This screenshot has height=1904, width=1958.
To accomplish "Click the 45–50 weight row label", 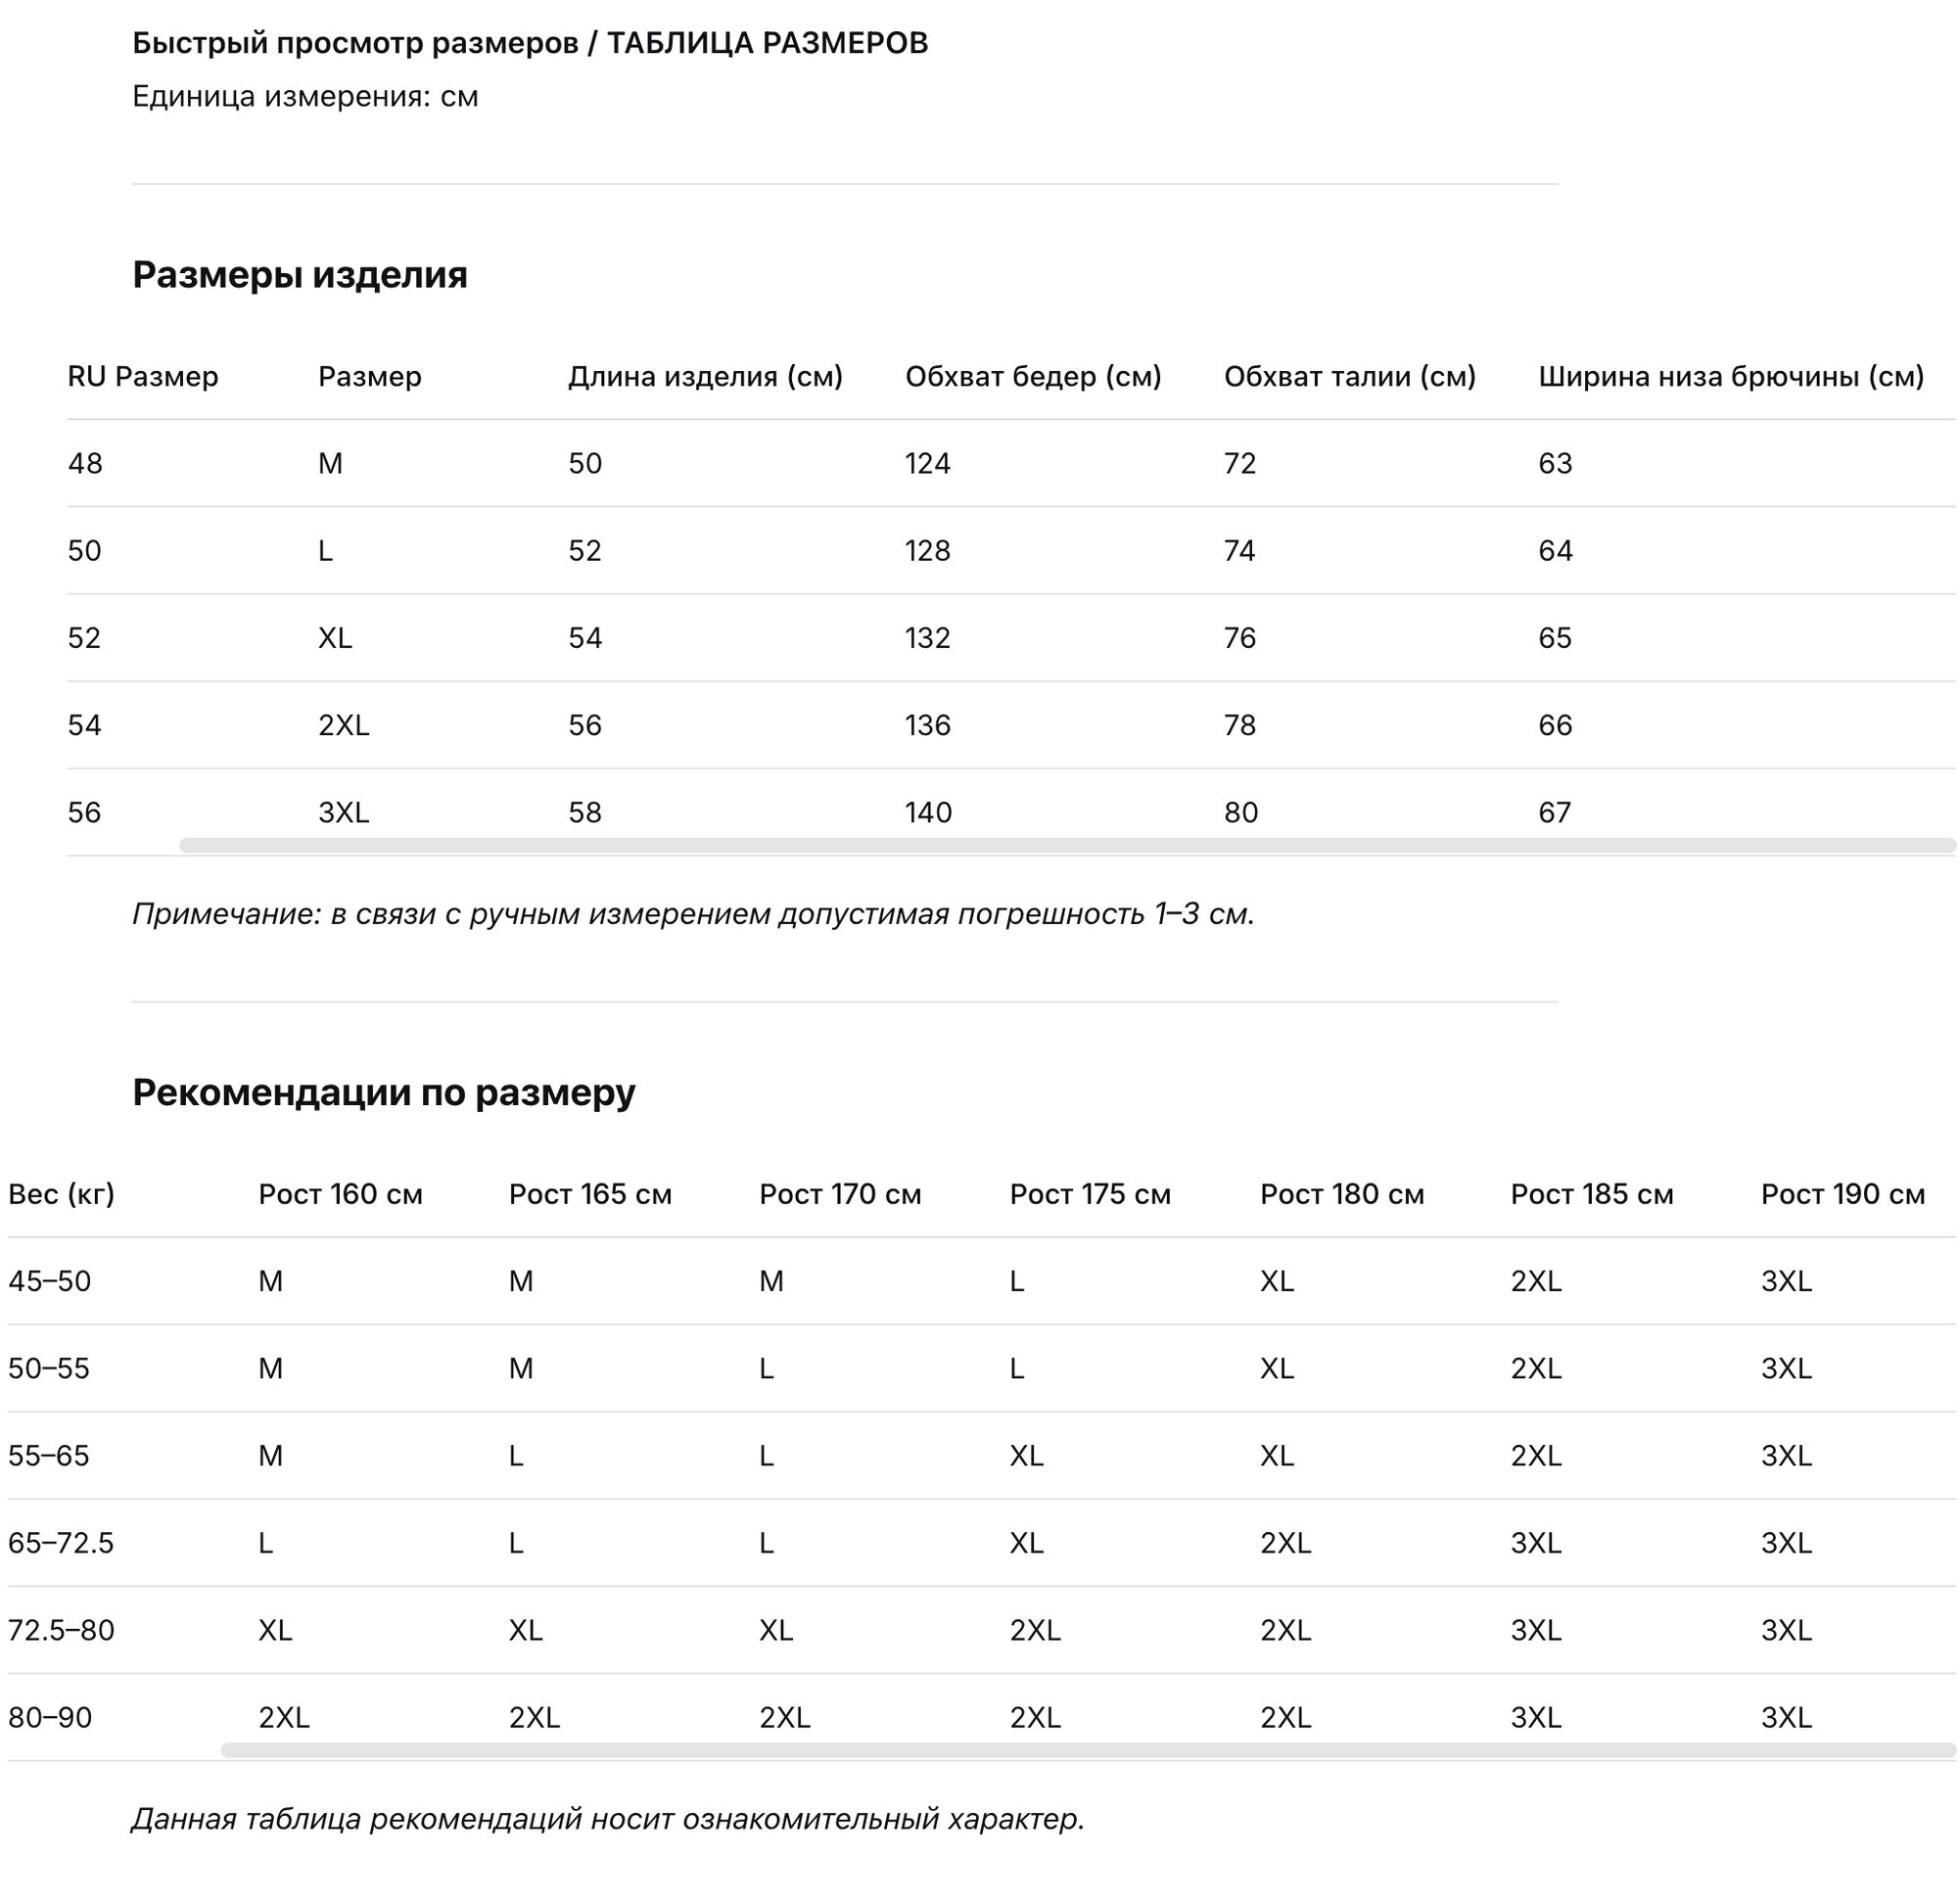I will tap(49, 1281).
